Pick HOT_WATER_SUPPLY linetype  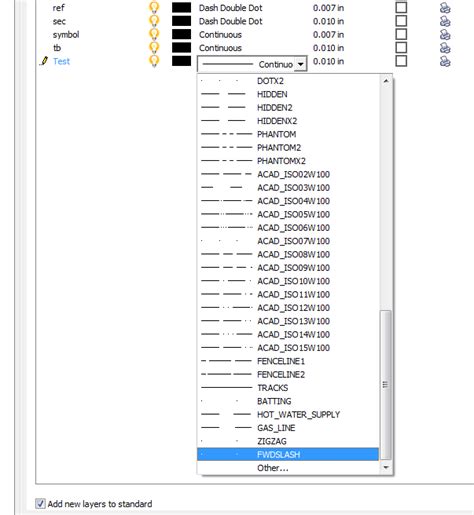(288, 414)
